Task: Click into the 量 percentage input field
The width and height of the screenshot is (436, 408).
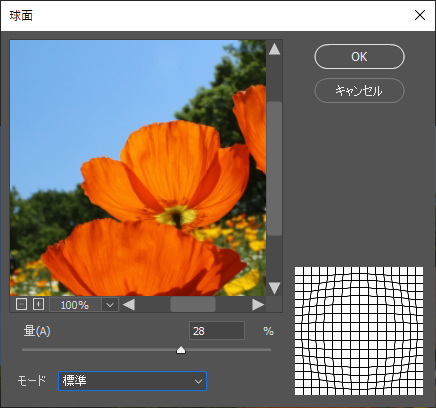Action: pyautogui.click(x=217, y=331)
